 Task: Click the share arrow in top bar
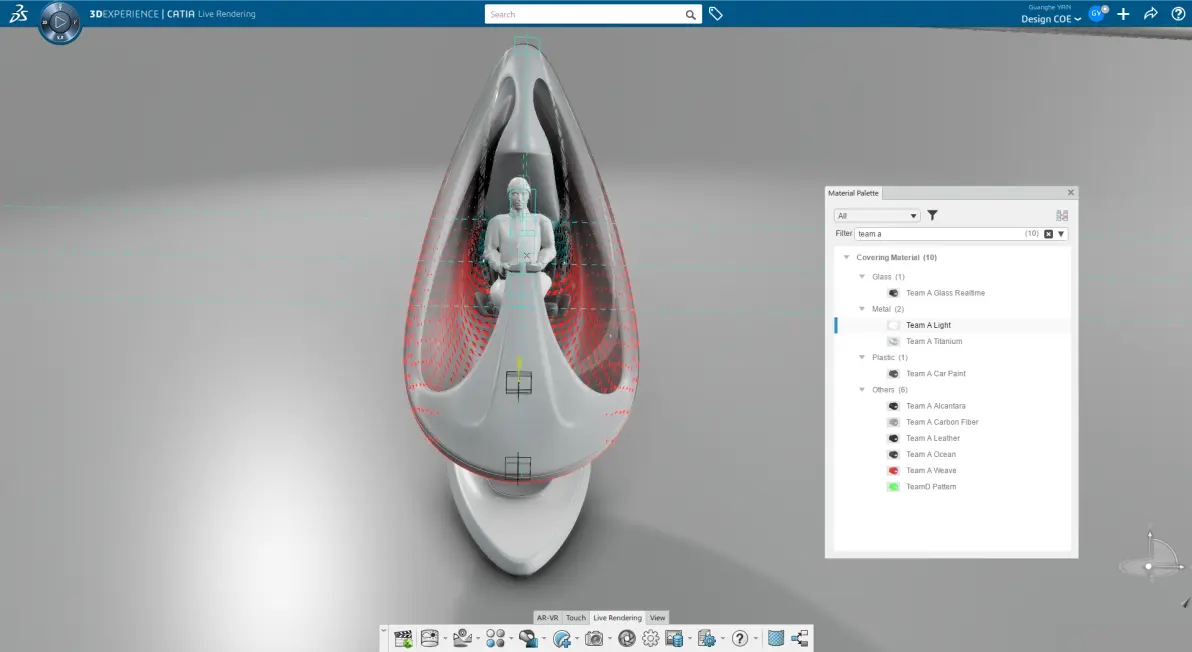pyautogui.click(x=1151, y=14)
